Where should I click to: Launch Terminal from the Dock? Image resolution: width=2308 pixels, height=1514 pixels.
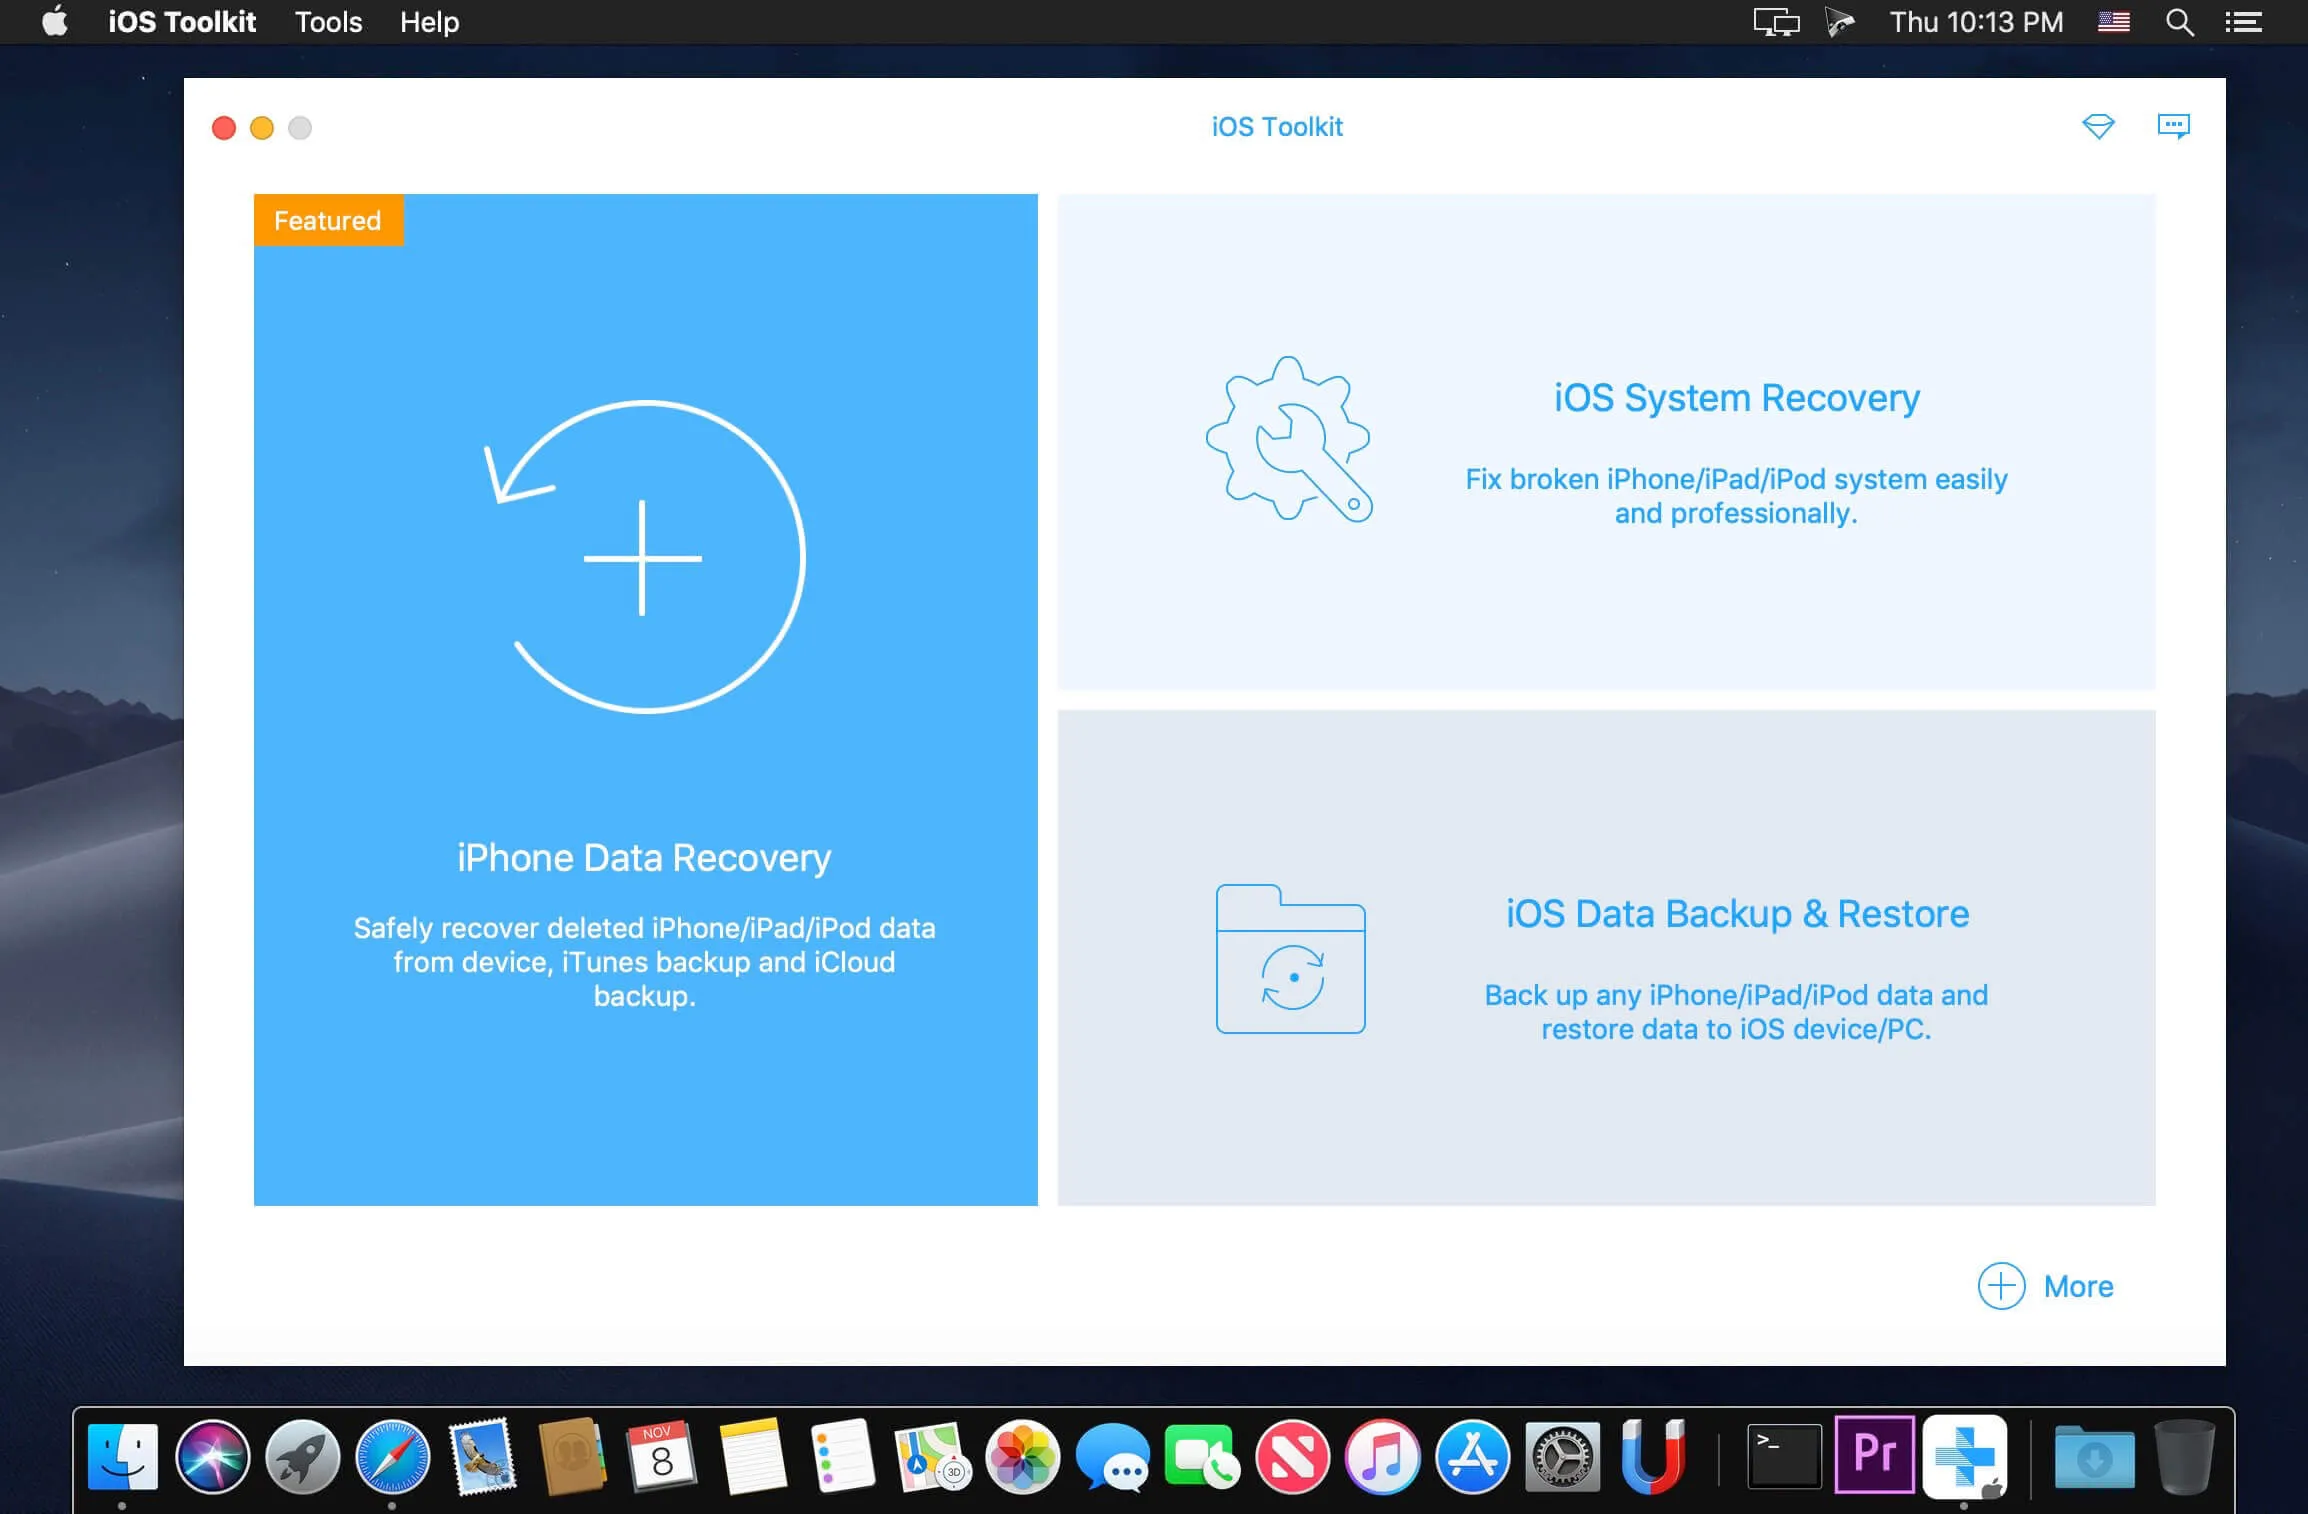click(x=1785, y=1458)
